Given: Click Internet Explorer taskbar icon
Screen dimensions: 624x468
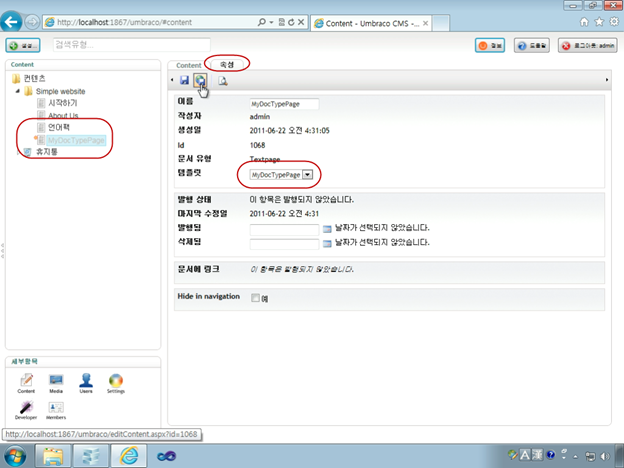Looking at the screenshot, I should click(x=129, y=456).
